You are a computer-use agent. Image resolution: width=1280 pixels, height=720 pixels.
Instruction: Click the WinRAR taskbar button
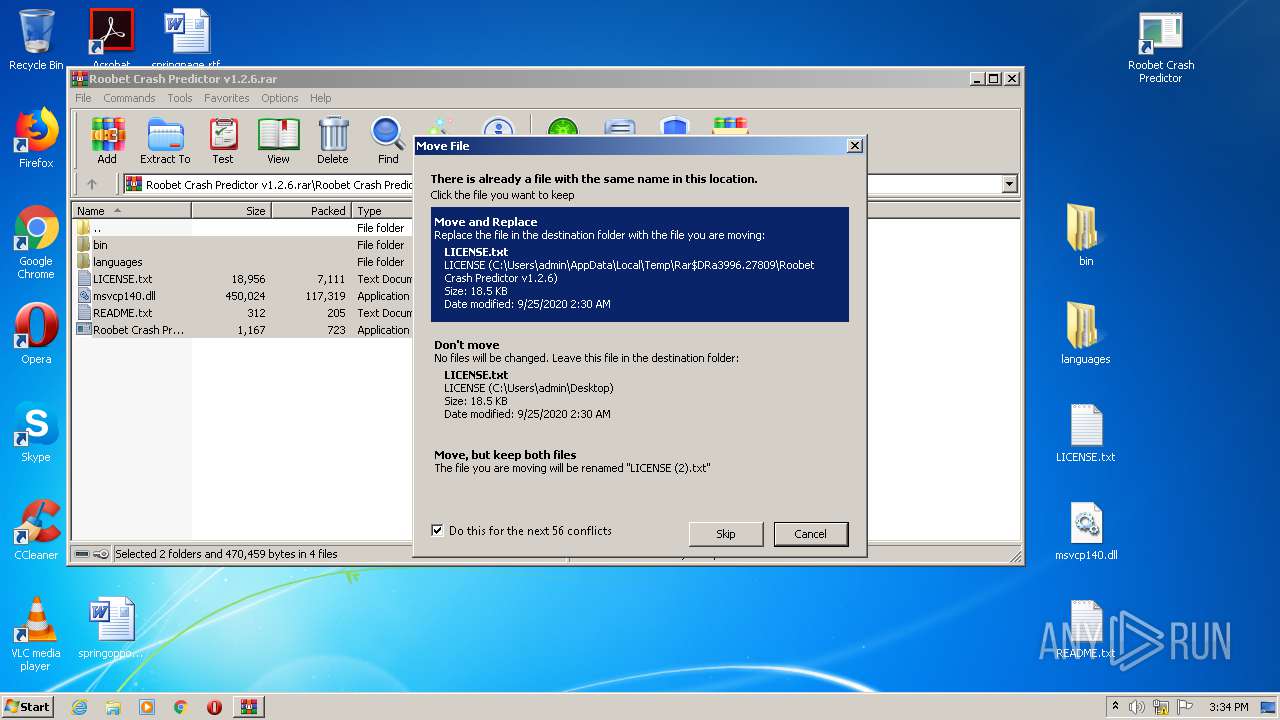(249, 707)
